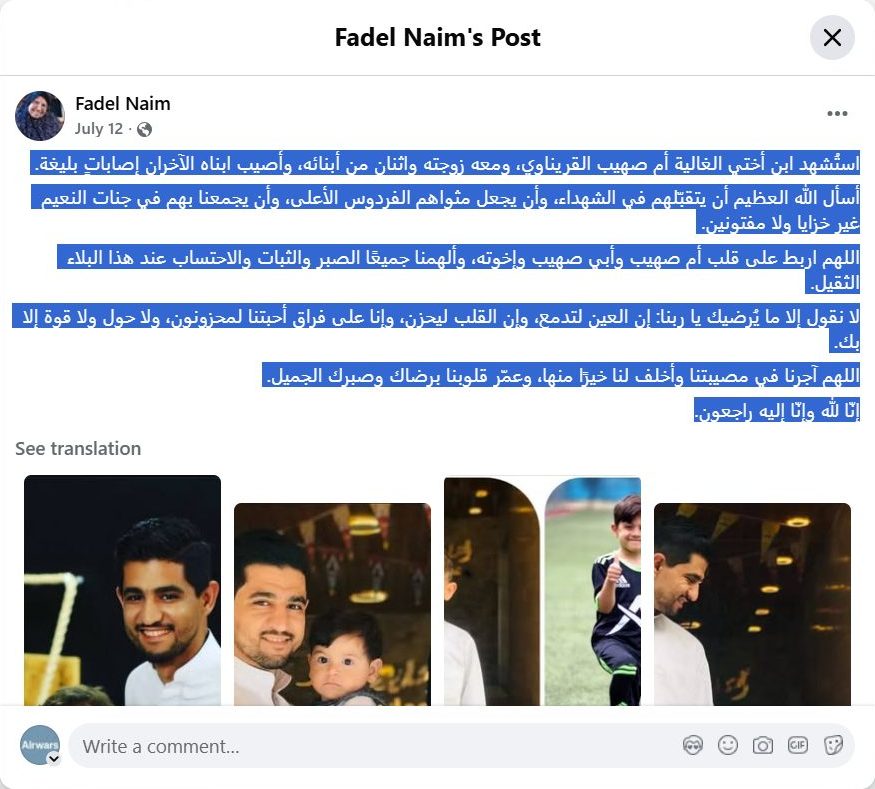
Task: Open the emoji picker in comment box
Action: point(728,745)
